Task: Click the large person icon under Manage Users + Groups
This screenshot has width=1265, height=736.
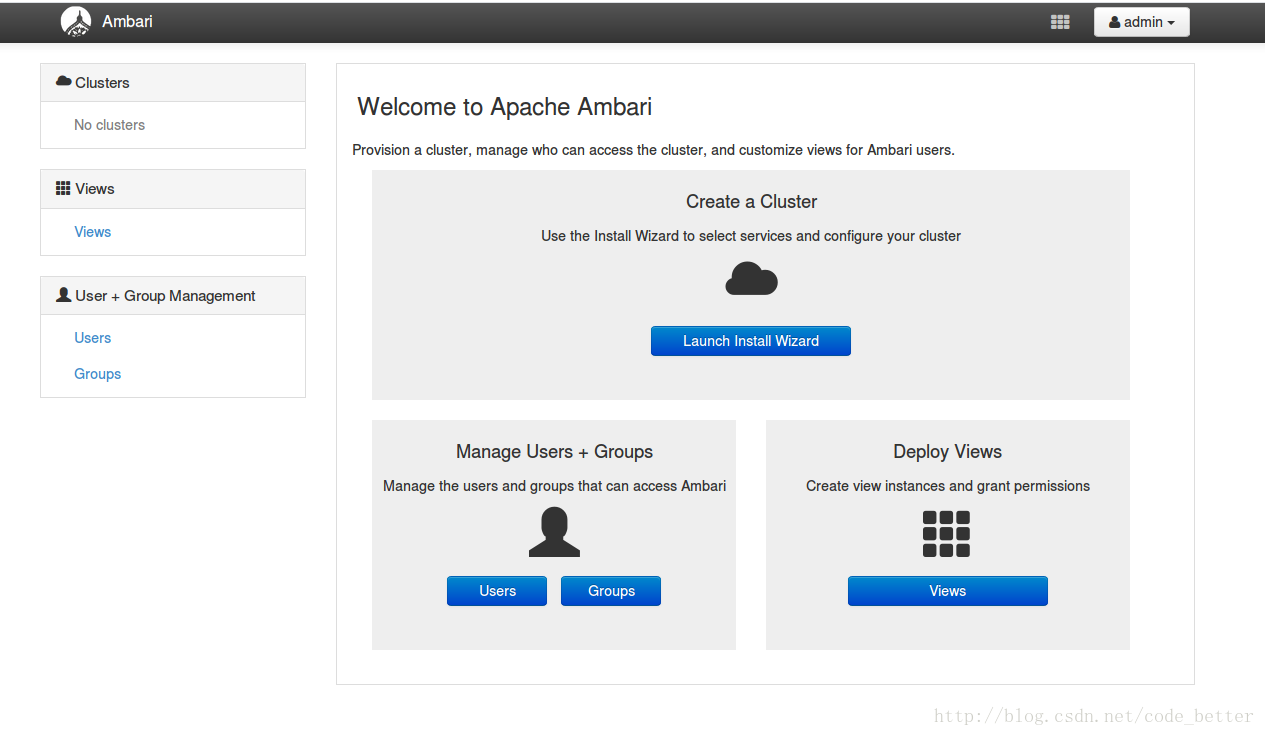Action: coord(554,532)
